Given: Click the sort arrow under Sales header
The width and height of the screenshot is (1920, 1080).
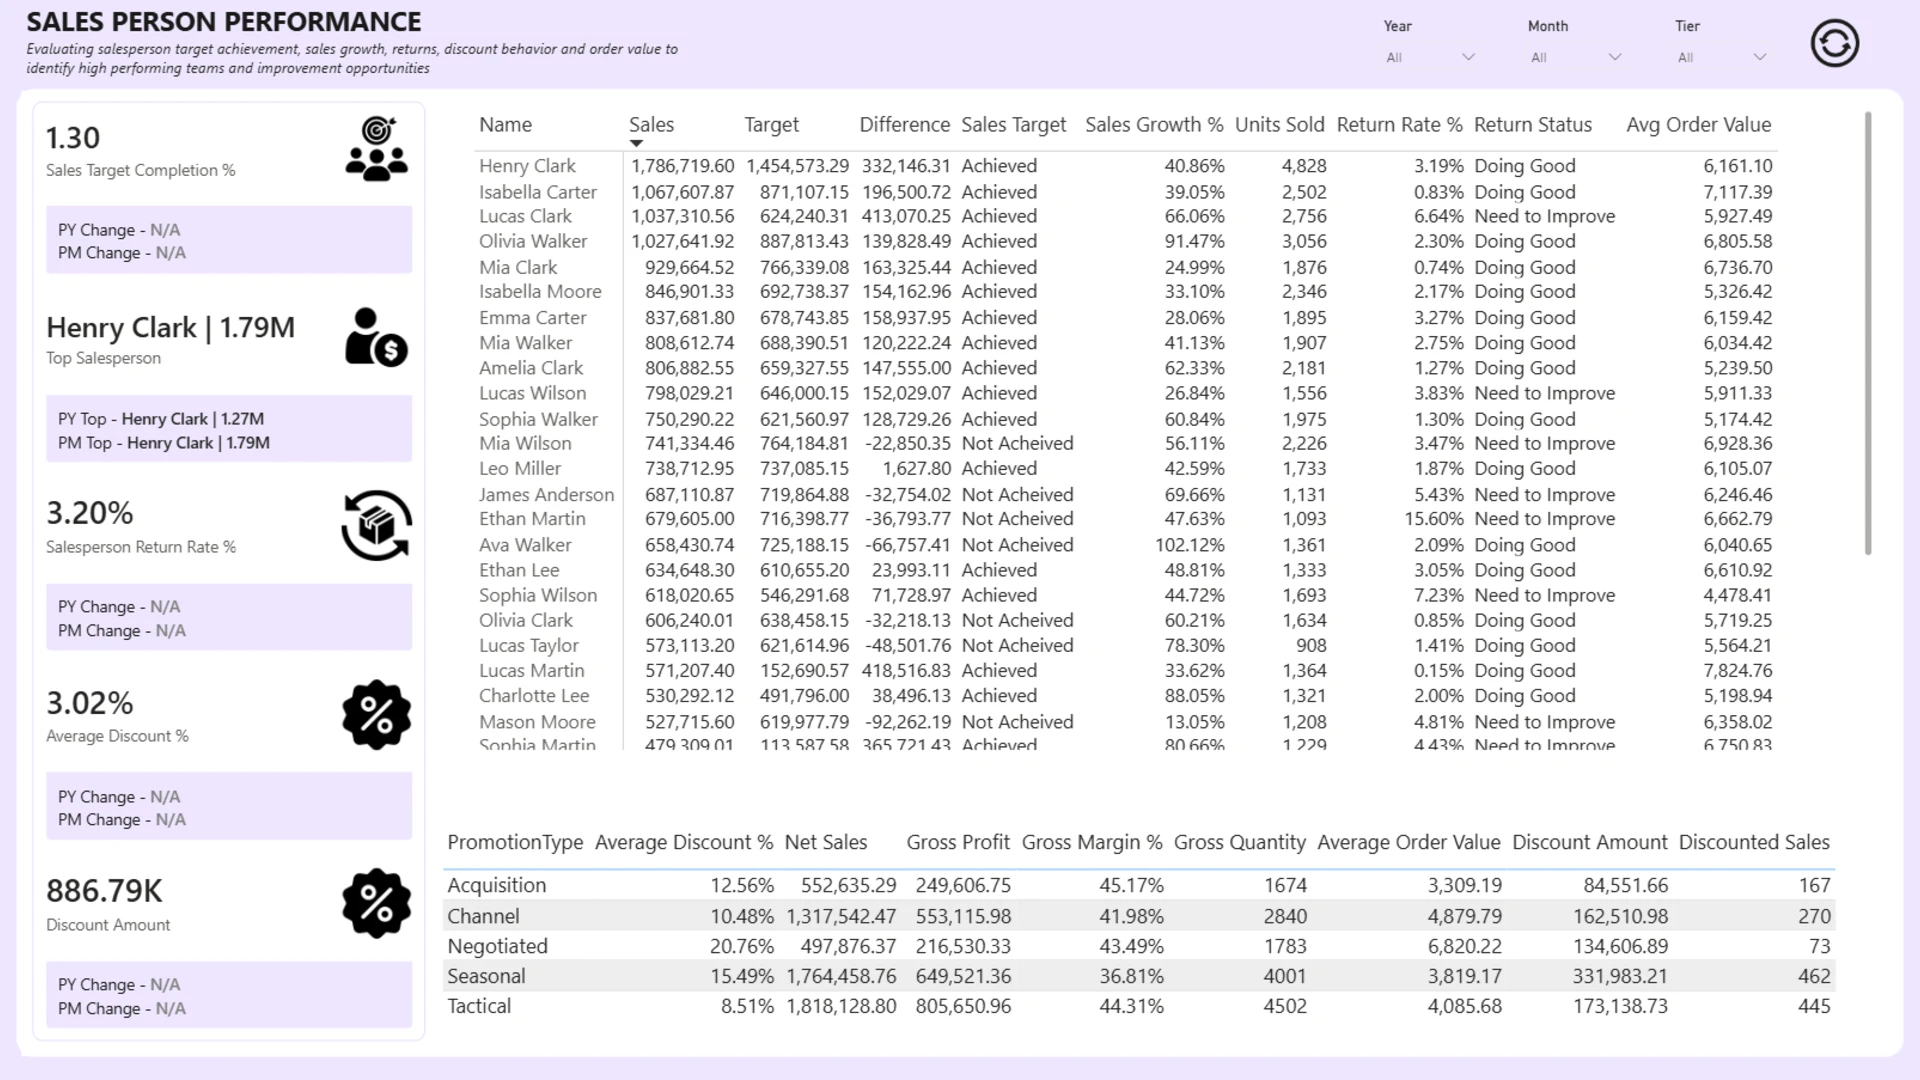Looking at the screenshot, I should coord(636,143).
